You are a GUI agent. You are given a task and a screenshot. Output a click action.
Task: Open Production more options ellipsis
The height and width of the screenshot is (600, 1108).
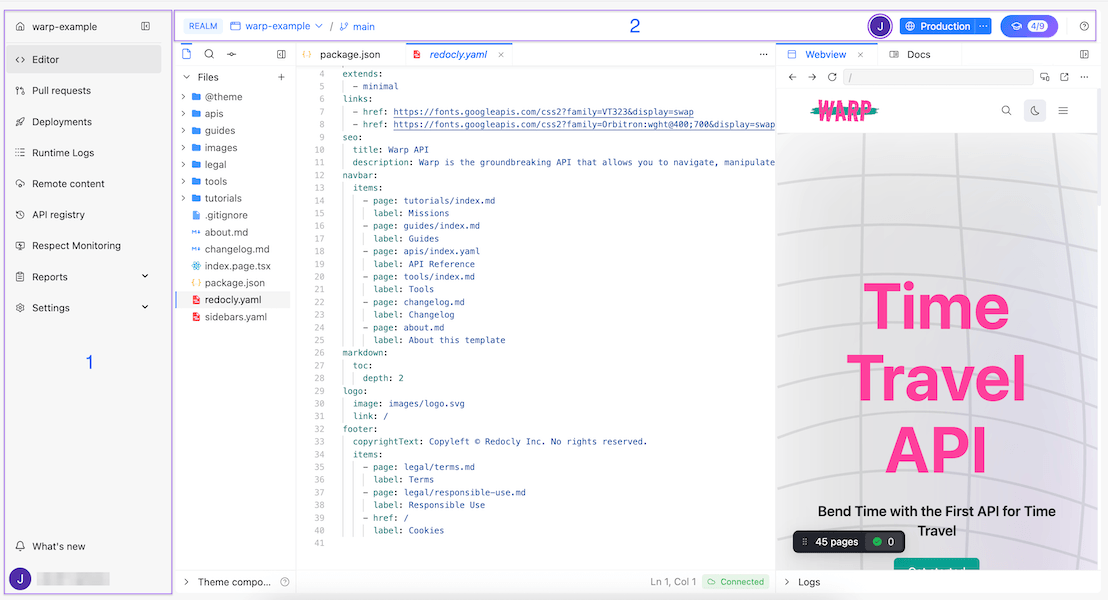coord(983,26)
